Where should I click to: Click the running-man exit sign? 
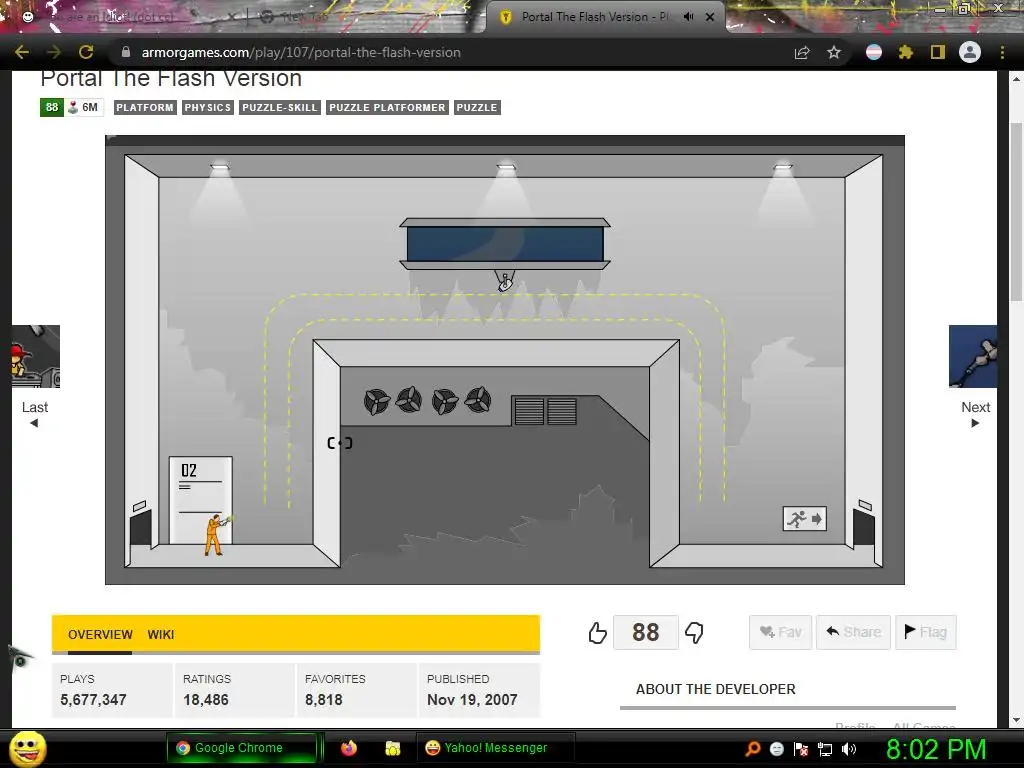[x=805, y=519]
